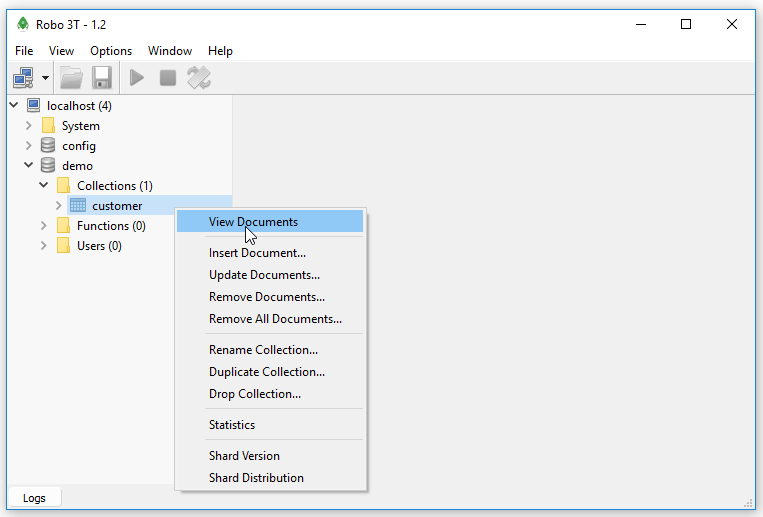Click the window resize grip corner
Screen dimensions: 763x517
(748, 504)
